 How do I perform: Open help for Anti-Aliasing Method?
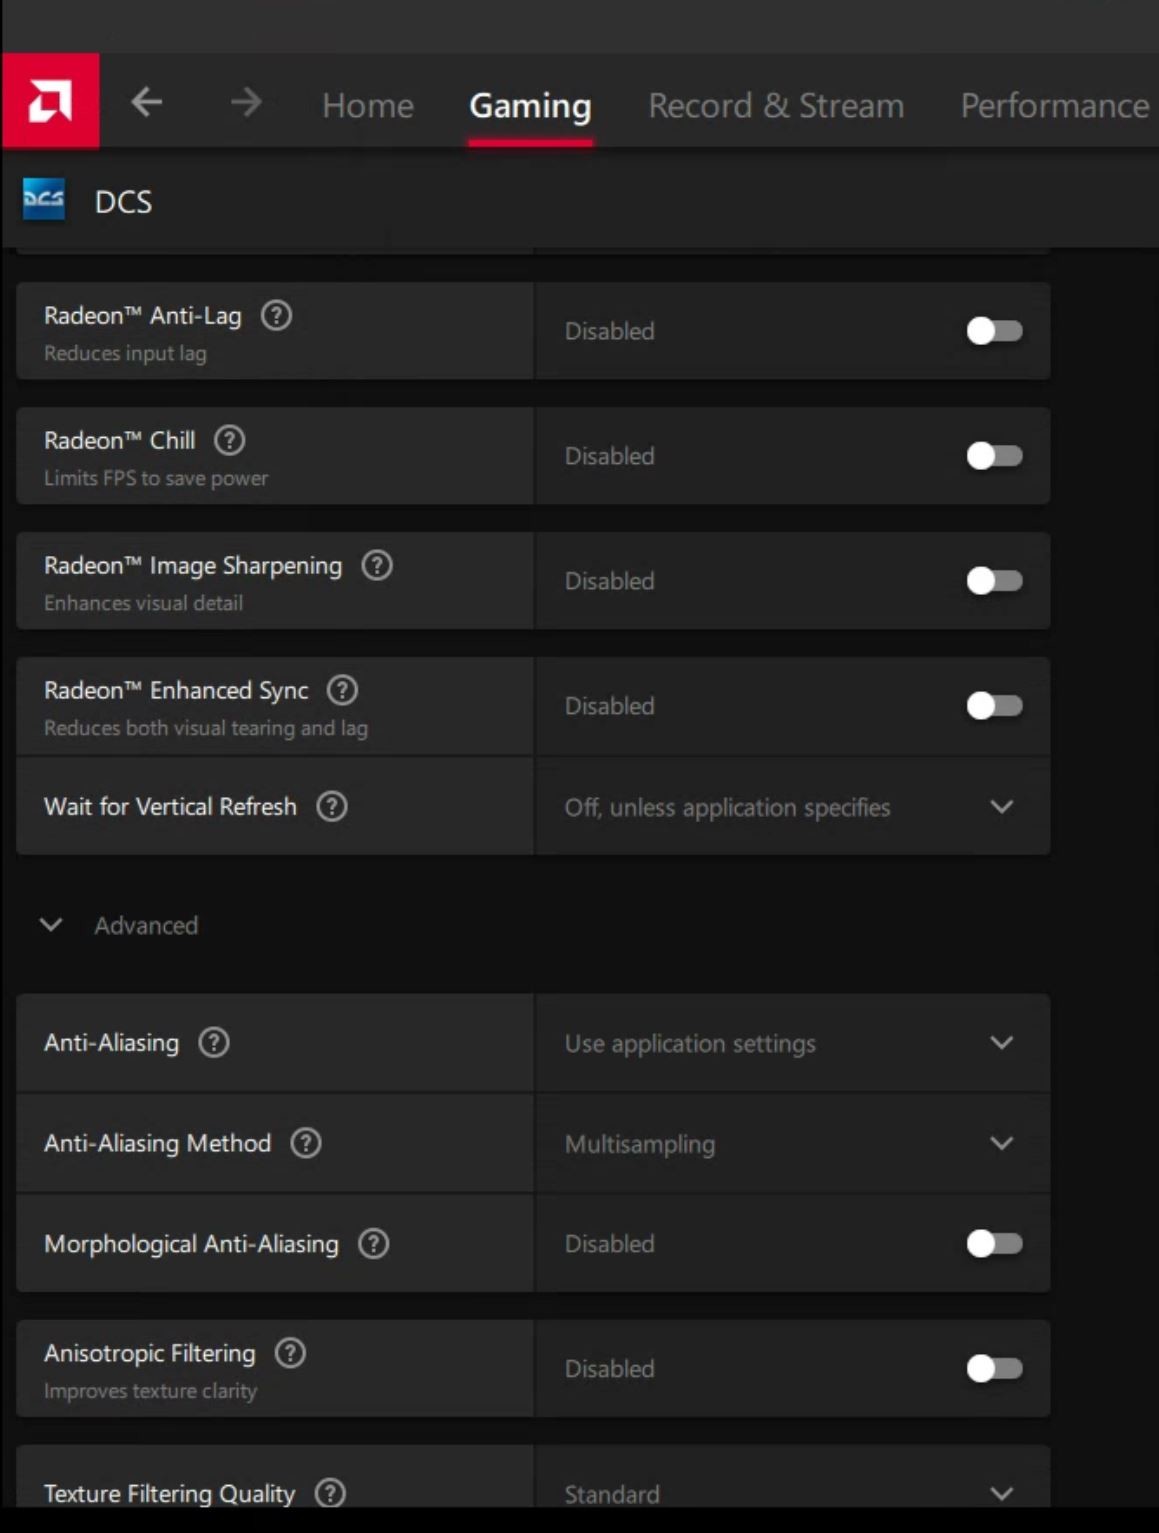pyautogui.click(x=305, y=1143)
